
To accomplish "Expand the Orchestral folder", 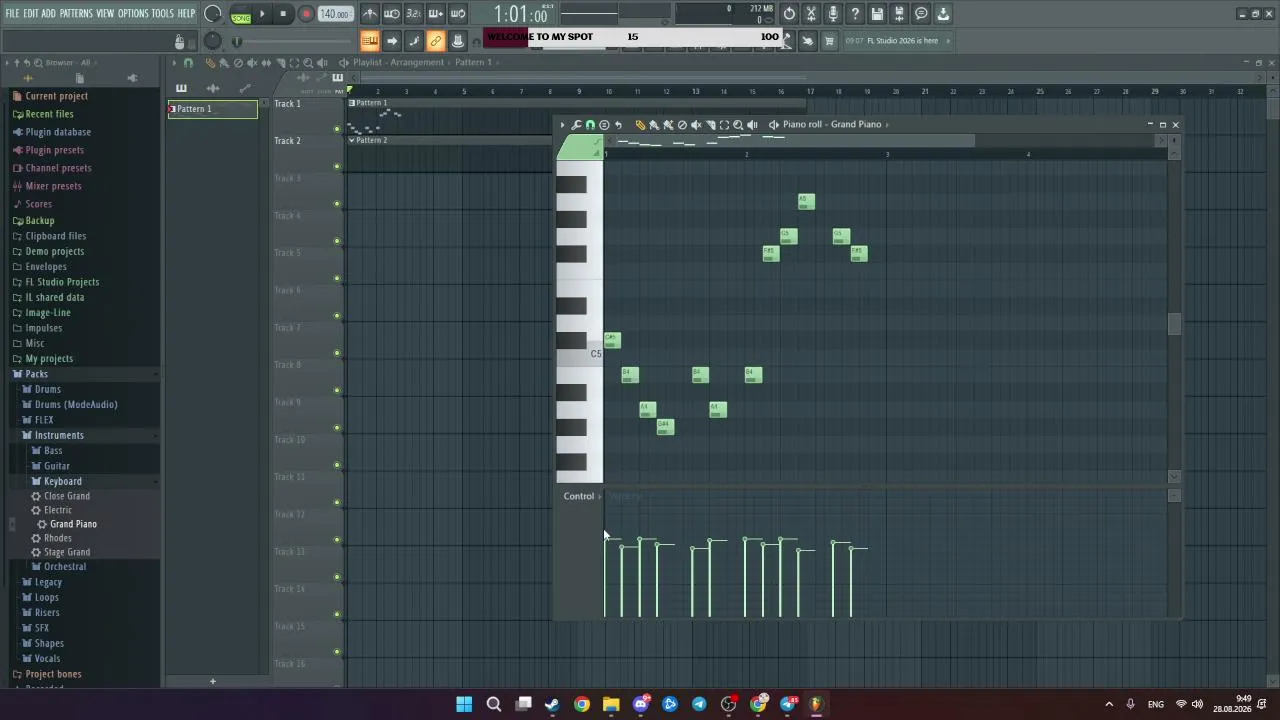I will (x=64, y=567).
